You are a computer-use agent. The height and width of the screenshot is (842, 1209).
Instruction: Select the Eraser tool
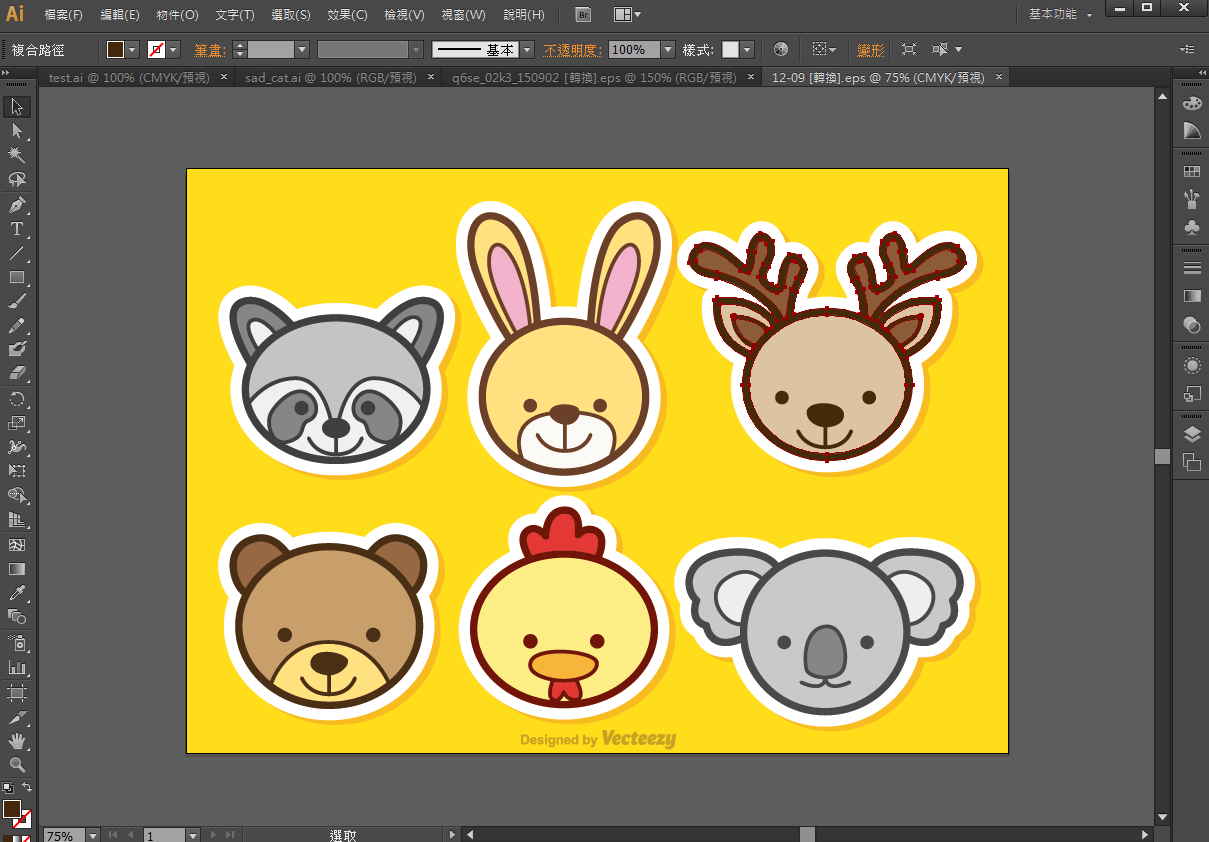[17, 373]
